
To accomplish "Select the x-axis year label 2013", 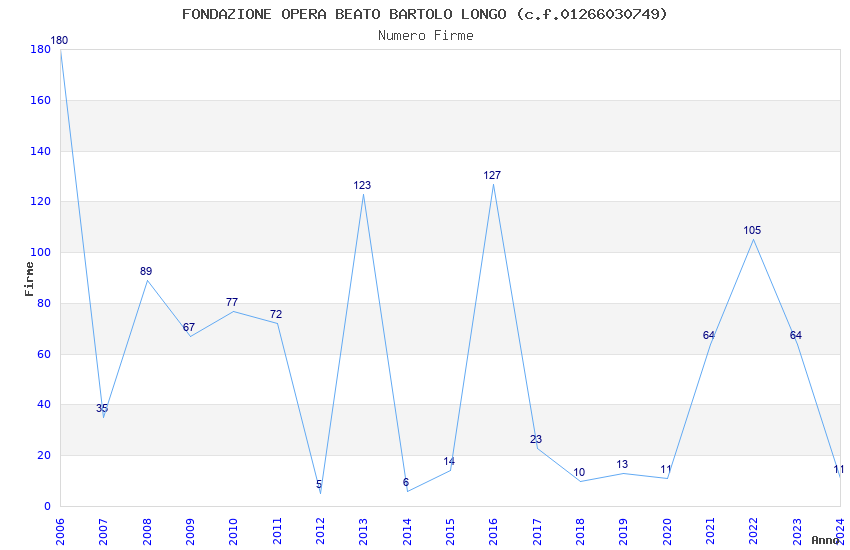I will coord(363,531).
